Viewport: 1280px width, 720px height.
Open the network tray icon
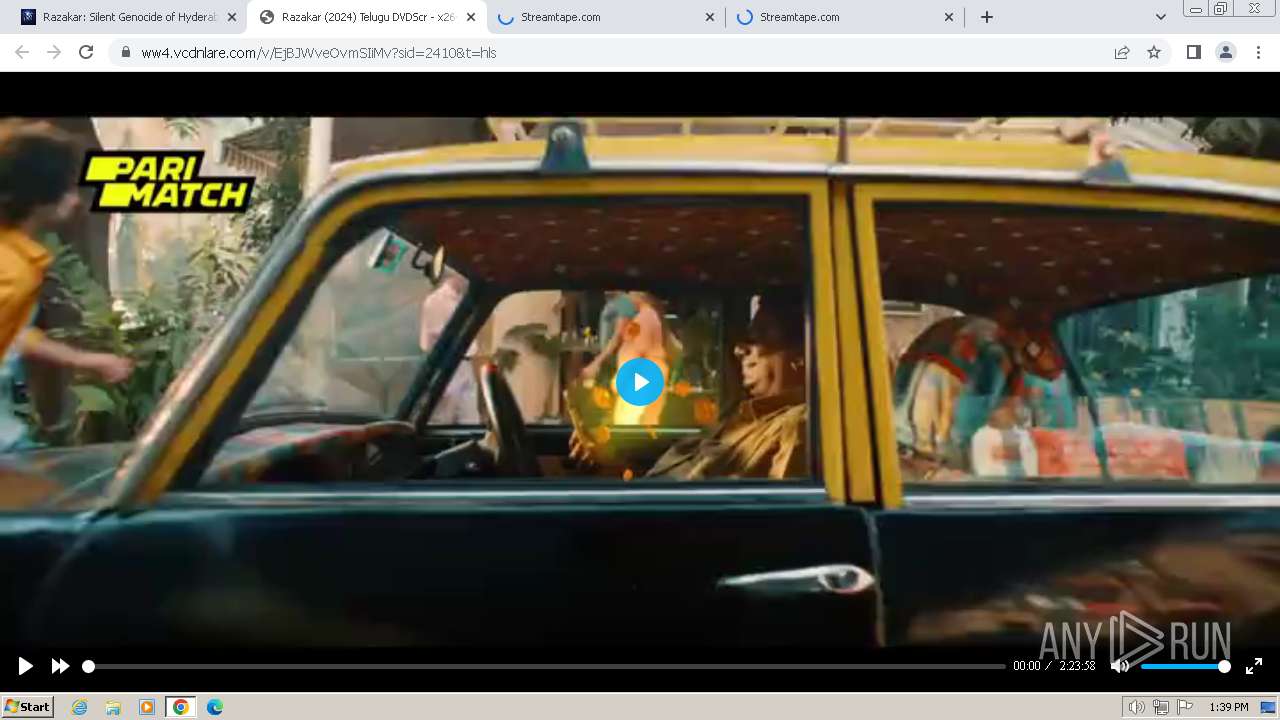pos(1160,707)
